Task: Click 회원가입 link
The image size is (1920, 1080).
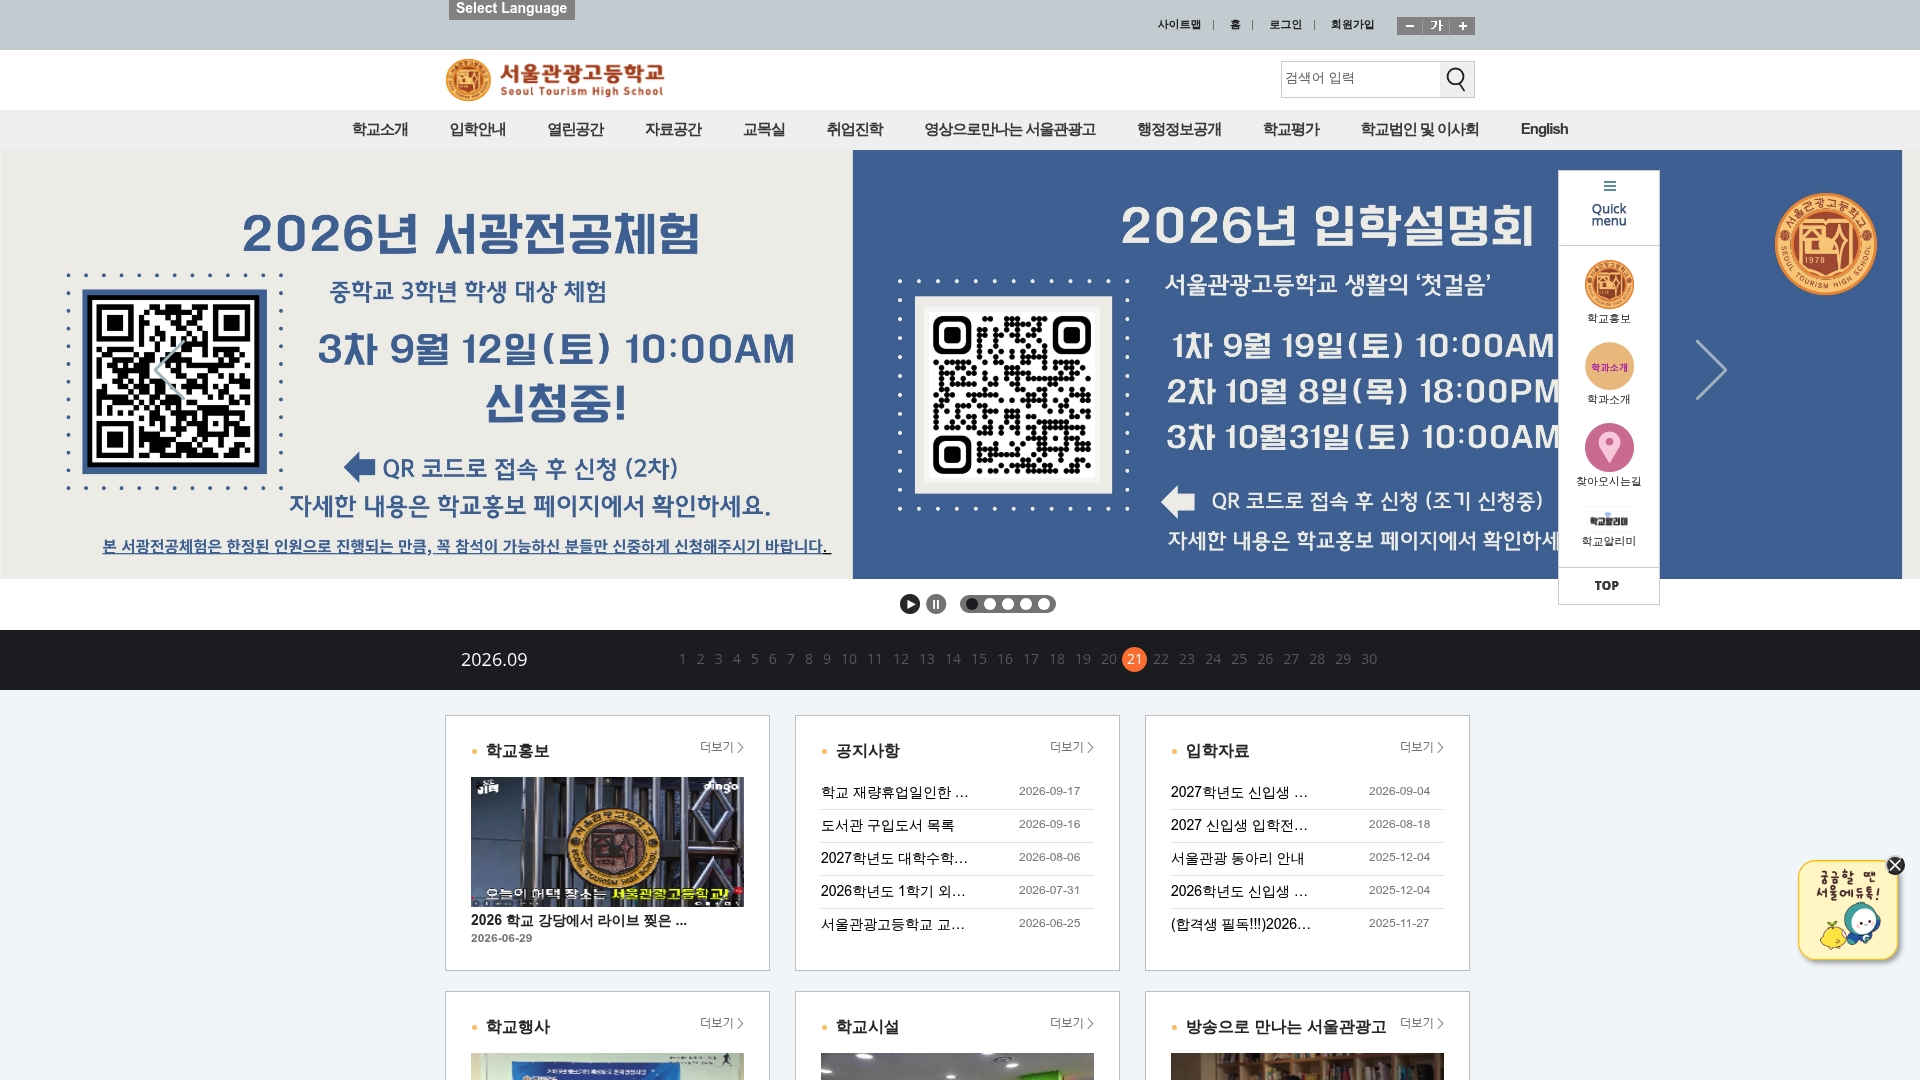Action: [1352, 25]
